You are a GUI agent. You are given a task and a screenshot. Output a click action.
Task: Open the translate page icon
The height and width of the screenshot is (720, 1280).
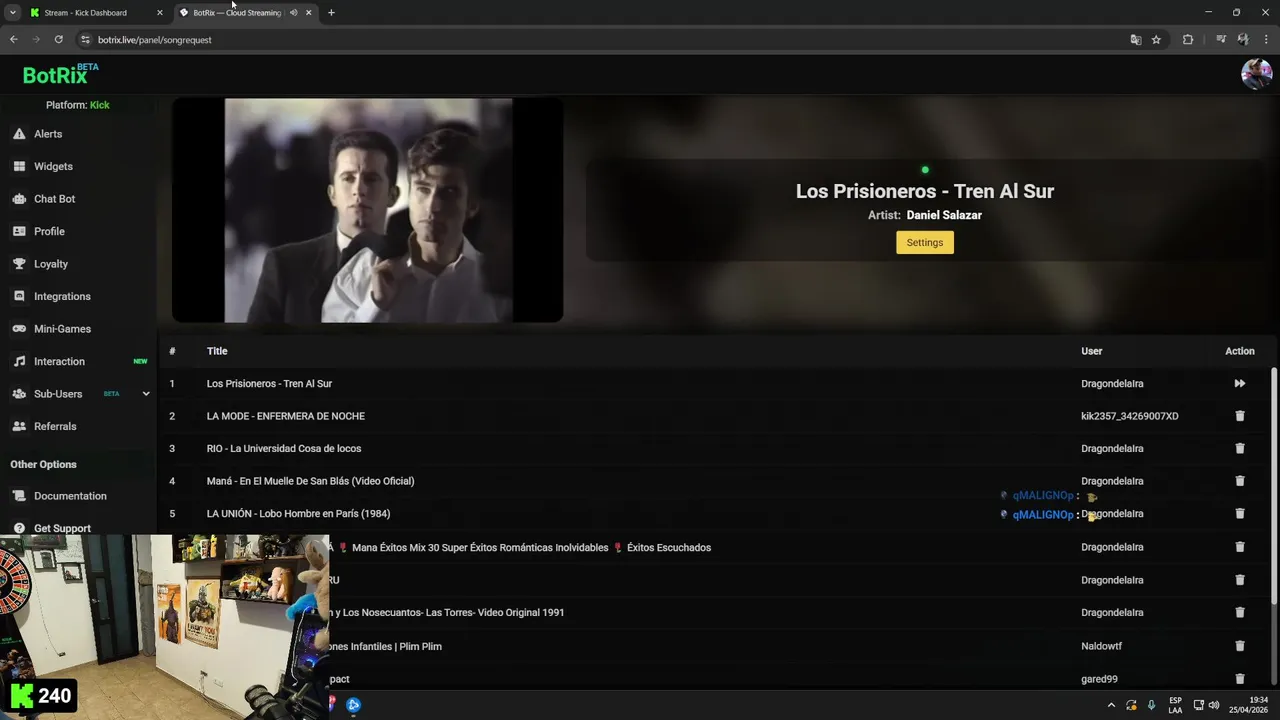pyautogui.click(x=1135, y=40)
